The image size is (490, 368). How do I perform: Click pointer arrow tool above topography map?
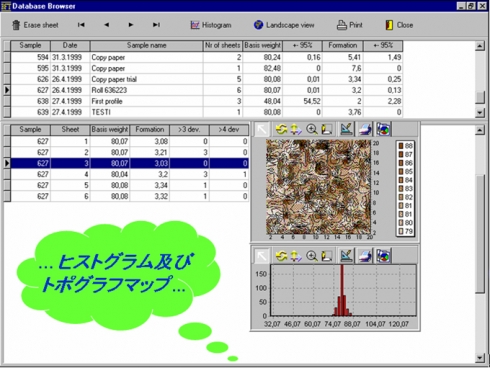click(x=262, y=129)
